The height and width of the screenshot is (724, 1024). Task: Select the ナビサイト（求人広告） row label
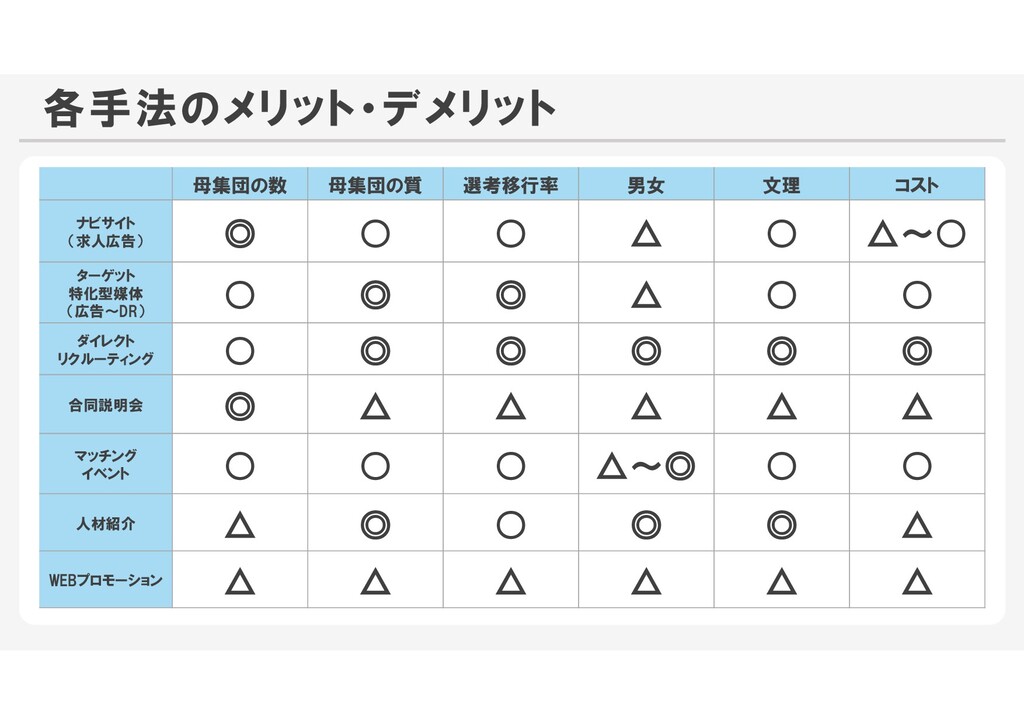pos(106,232)
